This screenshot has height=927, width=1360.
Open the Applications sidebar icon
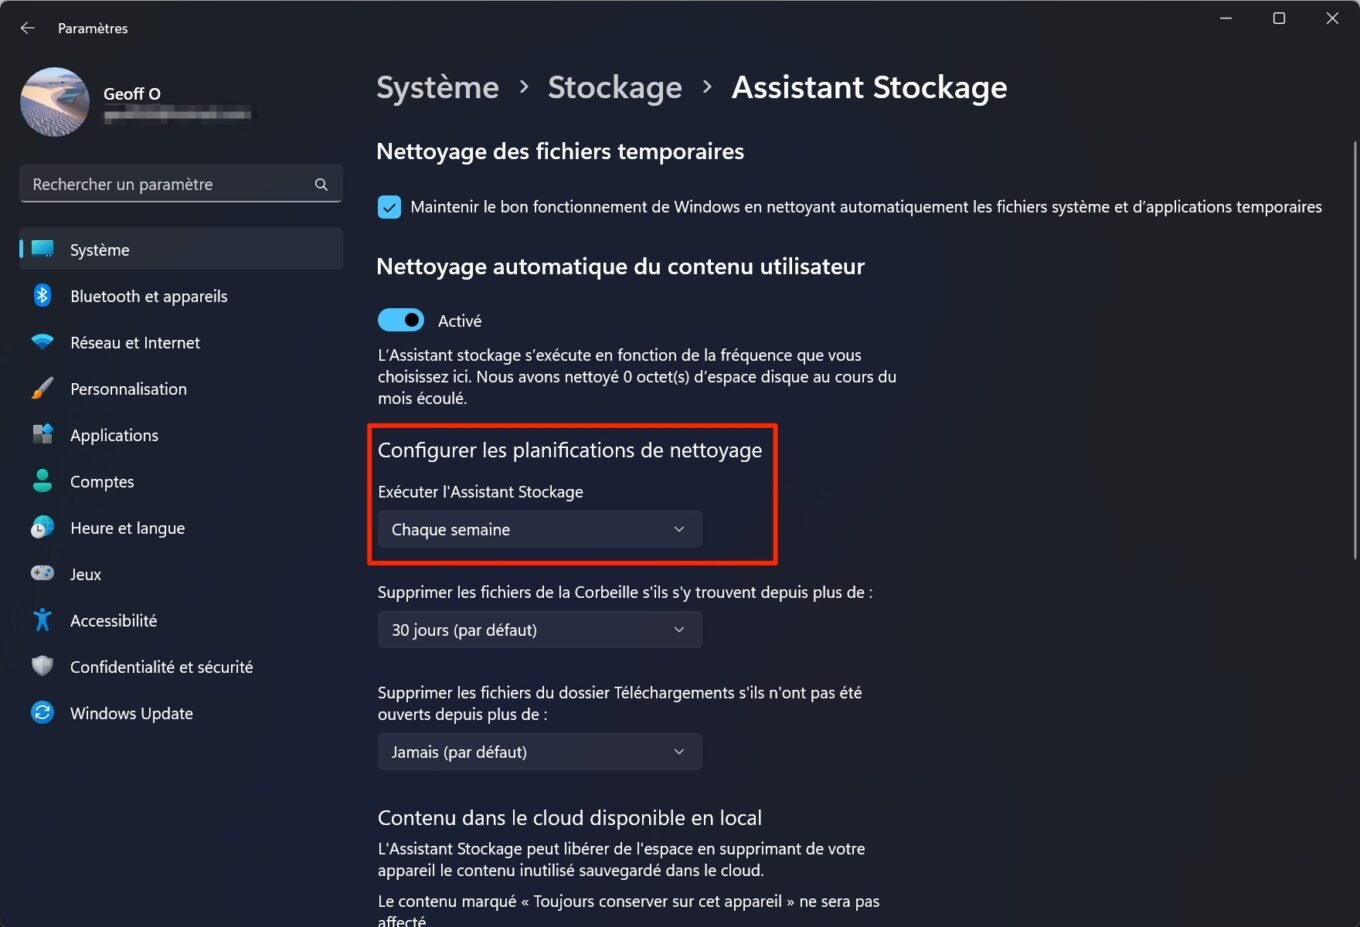(42, 434)
